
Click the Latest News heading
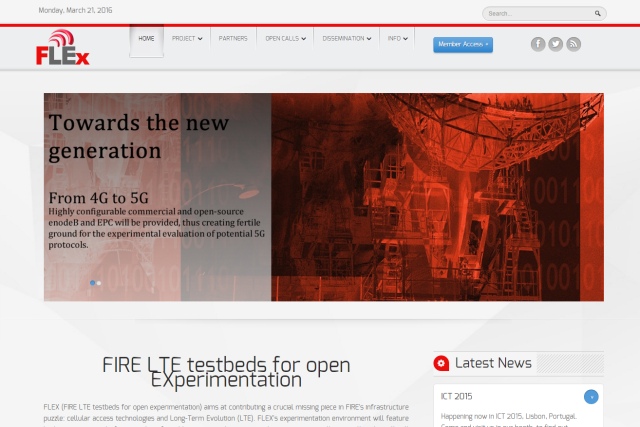493,363
